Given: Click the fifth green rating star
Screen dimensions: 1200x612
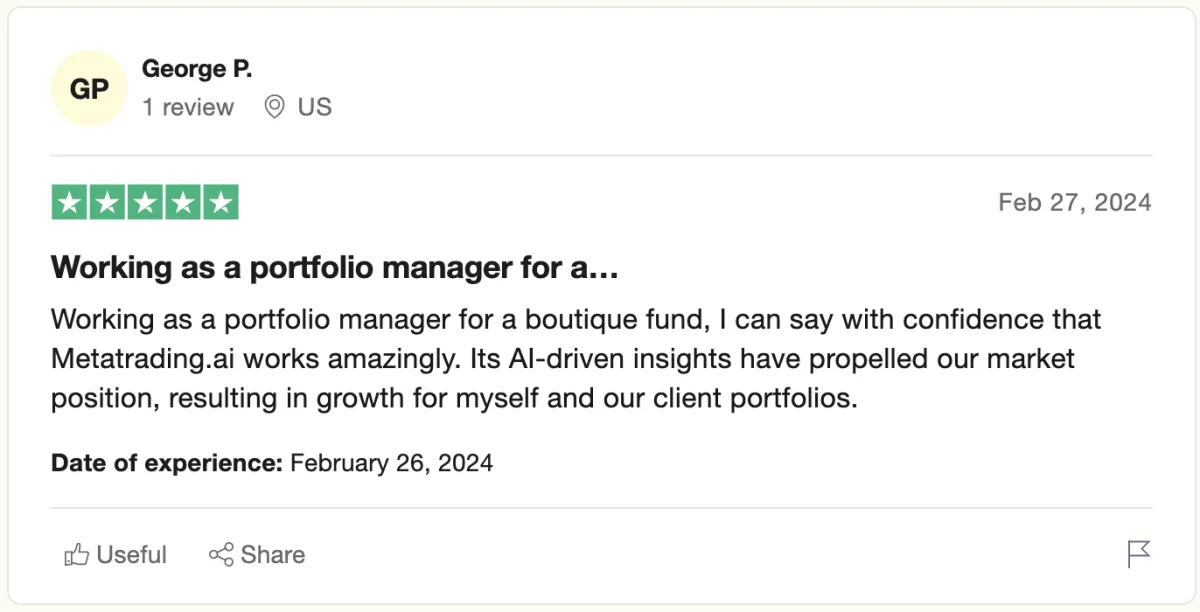Looking at the screenshot, I should [221, 203].
